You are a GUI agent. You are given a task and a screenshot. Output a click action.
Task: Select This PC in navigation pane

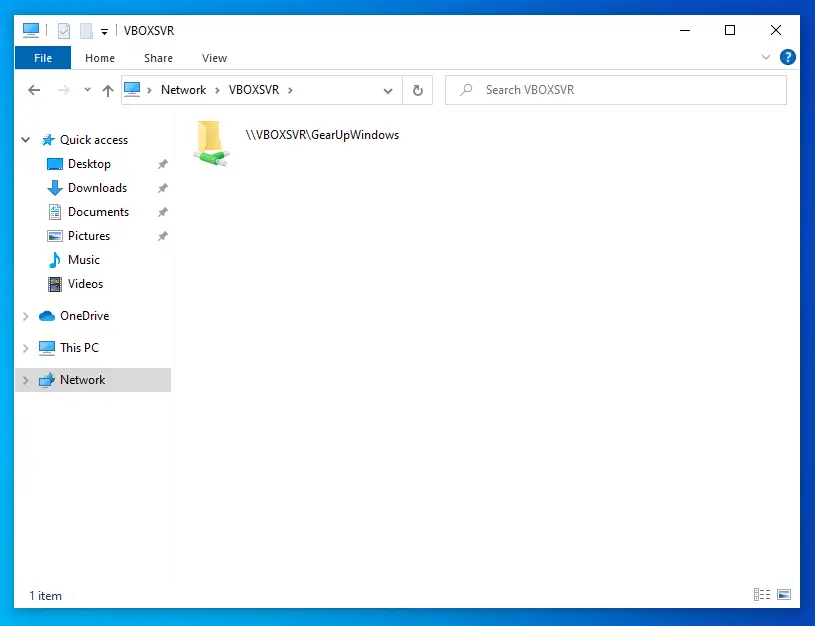pyautogui.click(x=79, y=347)
